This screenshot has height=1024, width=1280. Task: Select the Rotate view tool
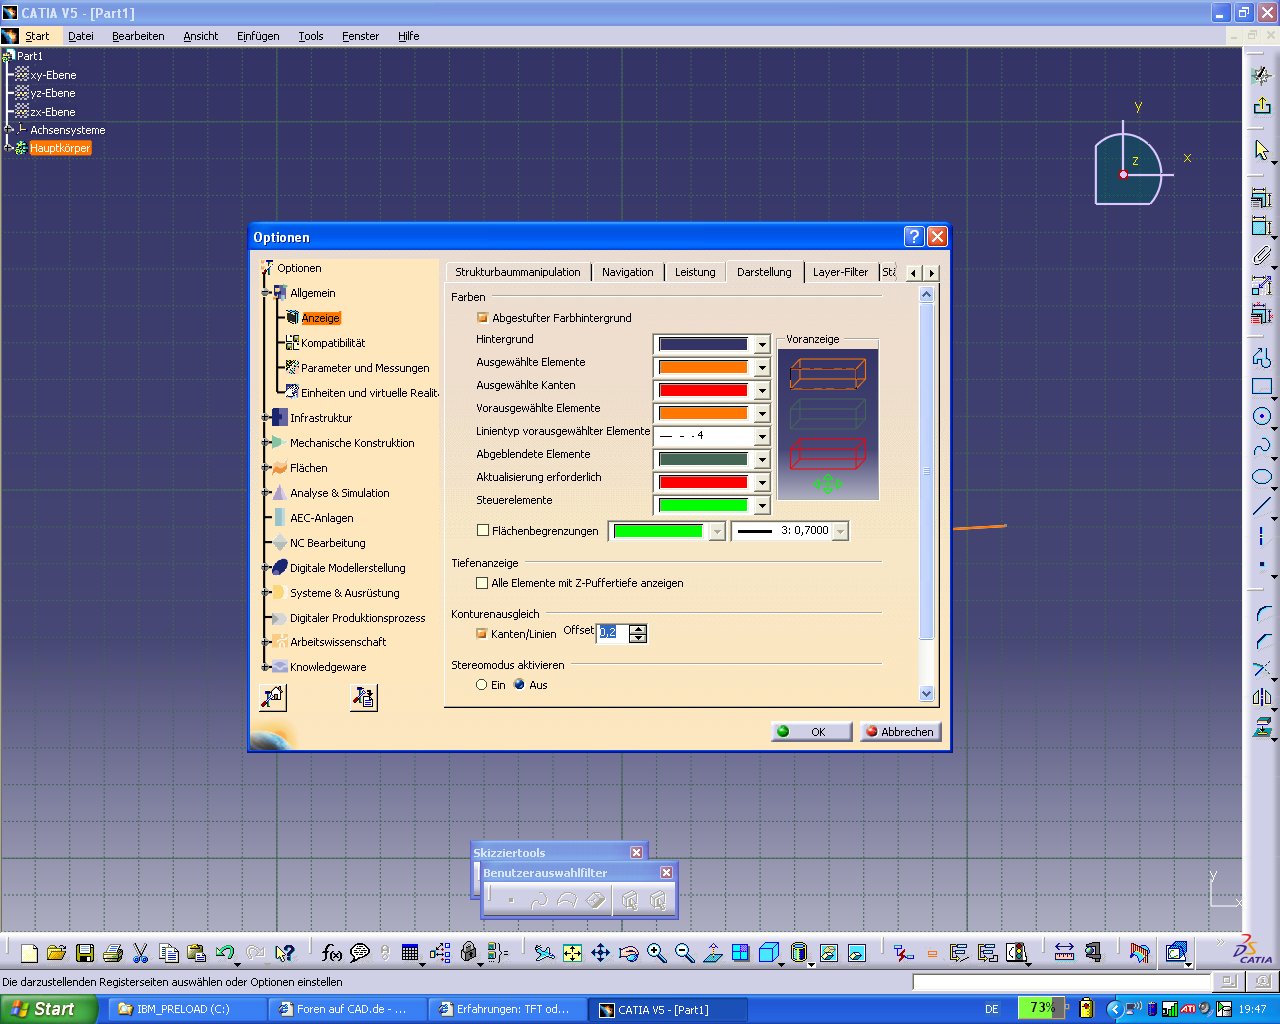coord(628,953)
